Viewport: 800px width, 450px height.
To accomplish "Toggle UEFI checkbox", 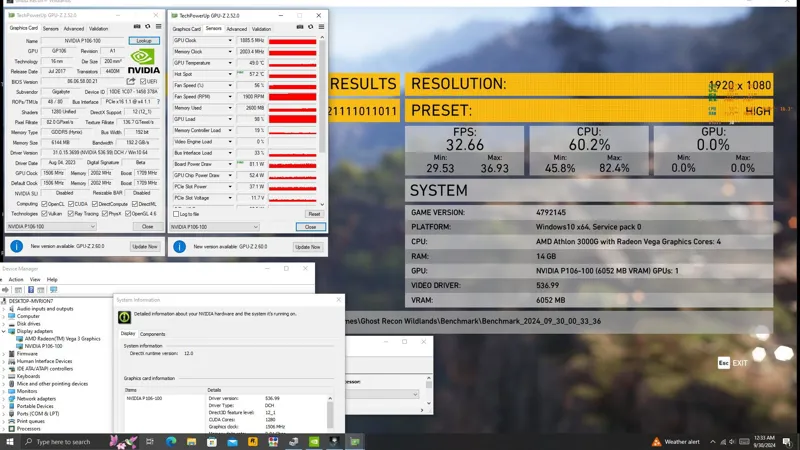I will (143, 82).
